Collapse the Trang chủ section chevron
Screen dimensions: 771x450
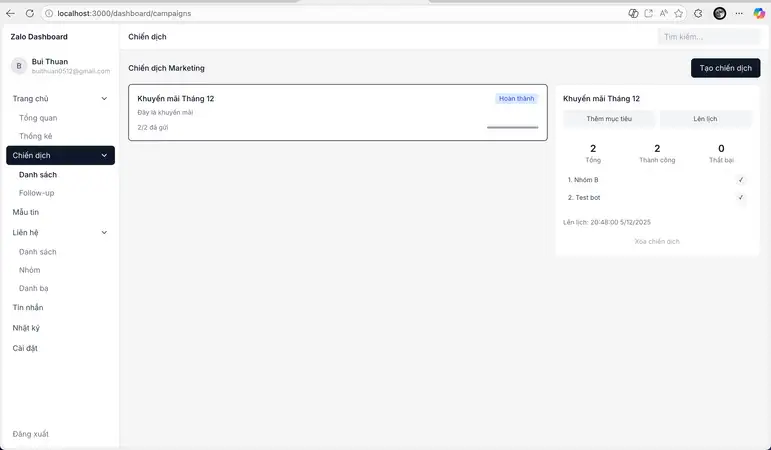(x=104, y=99)
